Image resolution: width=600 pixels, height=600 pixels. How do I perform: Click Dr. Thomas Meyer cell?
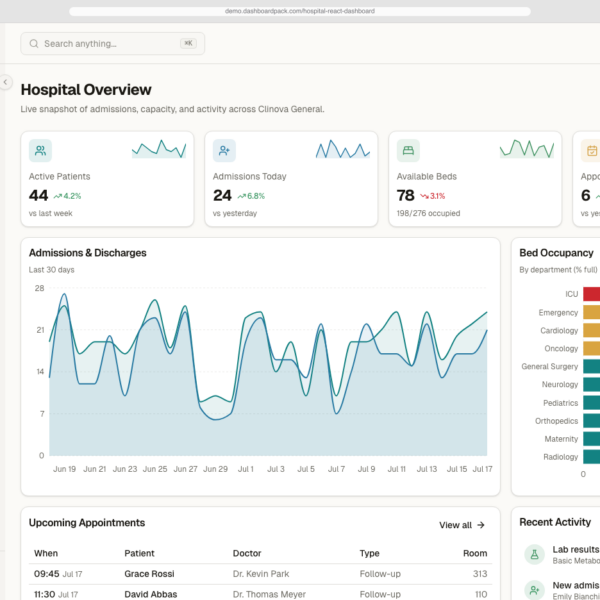(269, 594)
